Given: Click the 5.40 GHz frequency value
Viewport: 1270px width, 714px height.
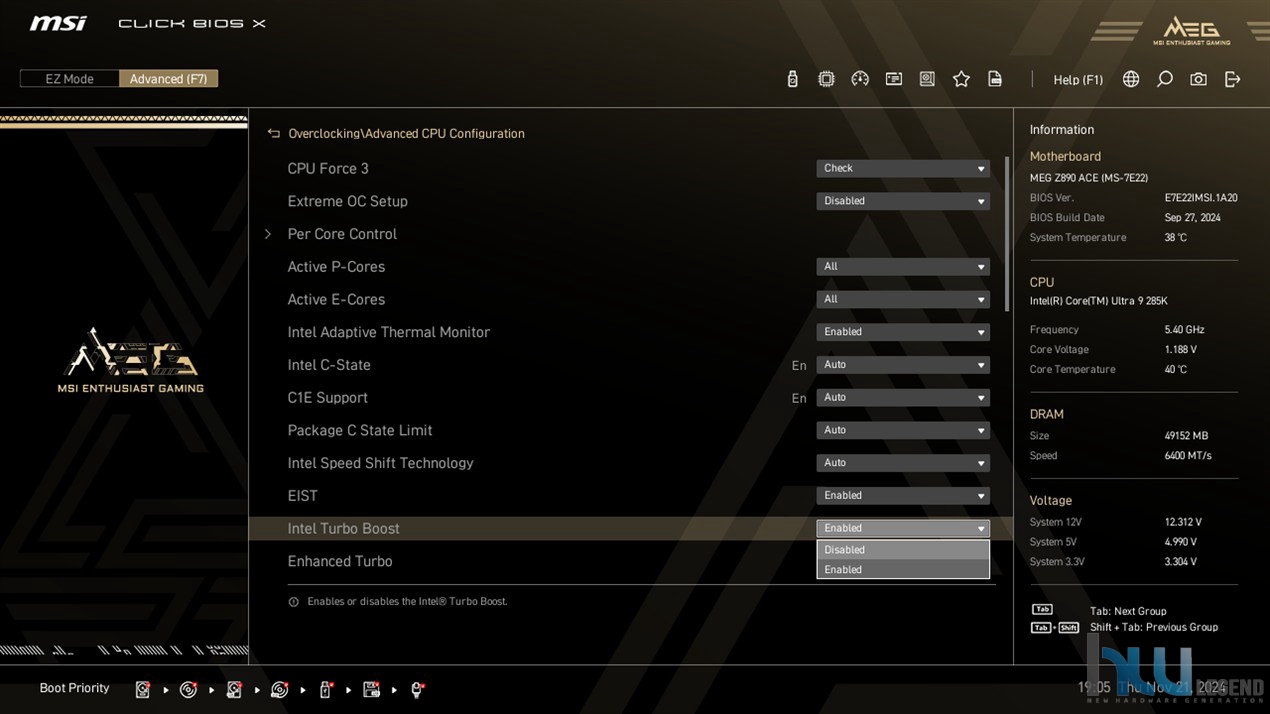Looking at the screenshot, I should pos(1184,330).
